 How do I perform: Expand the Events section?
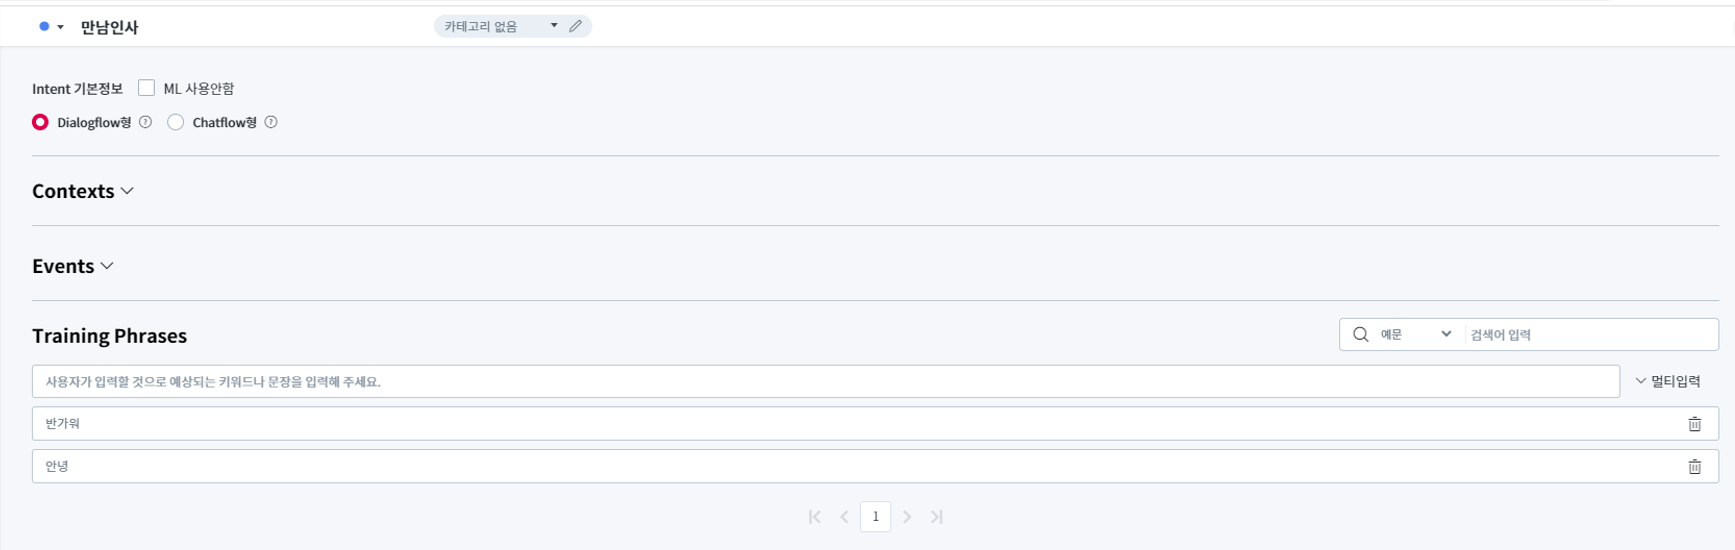tap(73, 266)
